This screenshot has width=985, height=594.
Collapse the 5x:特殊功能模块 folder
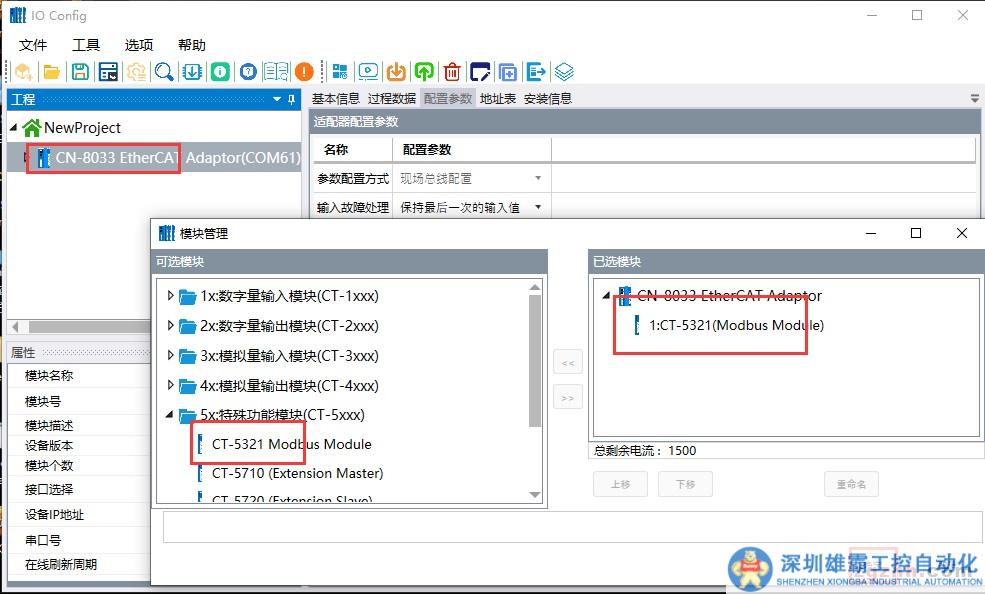(170, 415)
